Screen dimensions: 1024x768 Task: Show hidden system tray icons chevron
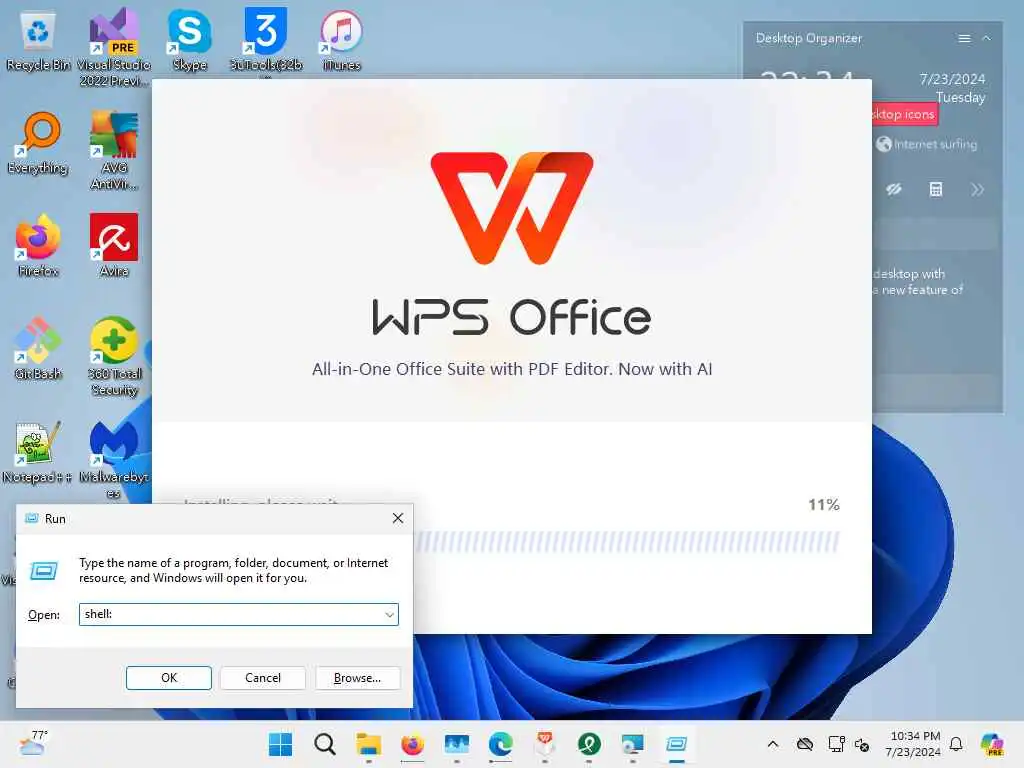[x=773, y=744]
